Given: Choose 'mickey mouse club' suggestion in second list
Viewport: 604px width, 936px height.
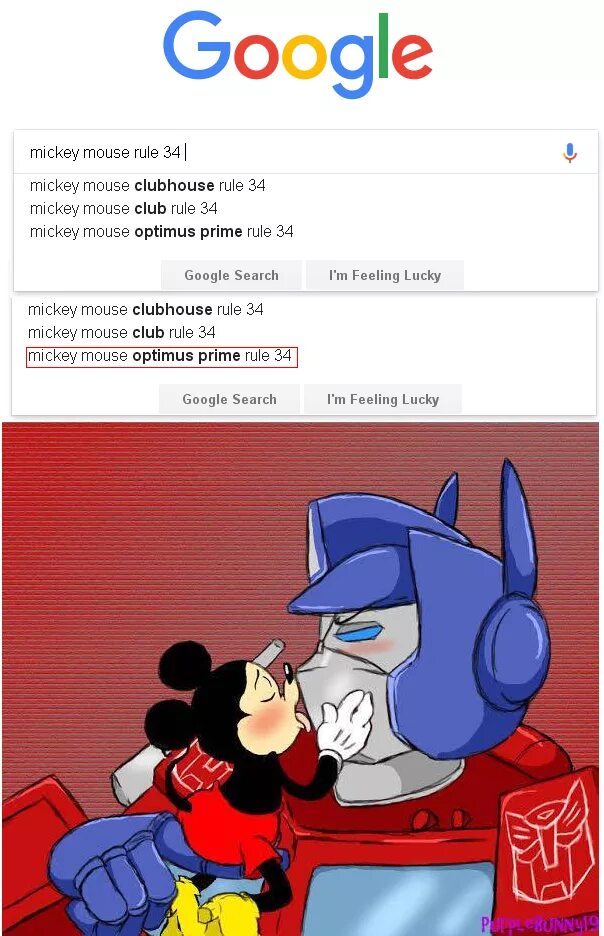Looking at the screenshot, I should tap(122, 332).
